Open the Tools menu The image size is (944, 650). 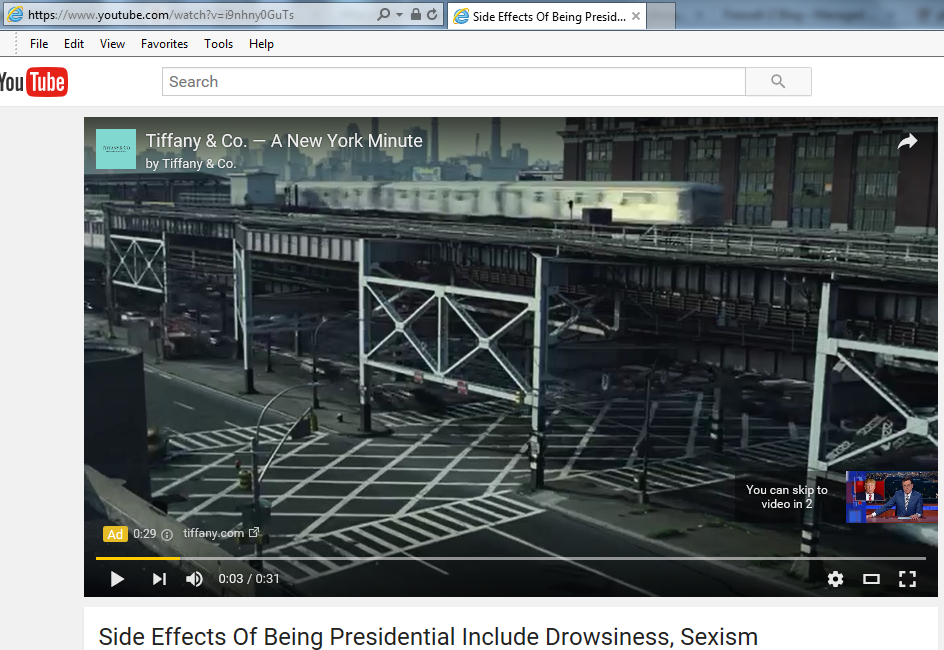[218, 44]
